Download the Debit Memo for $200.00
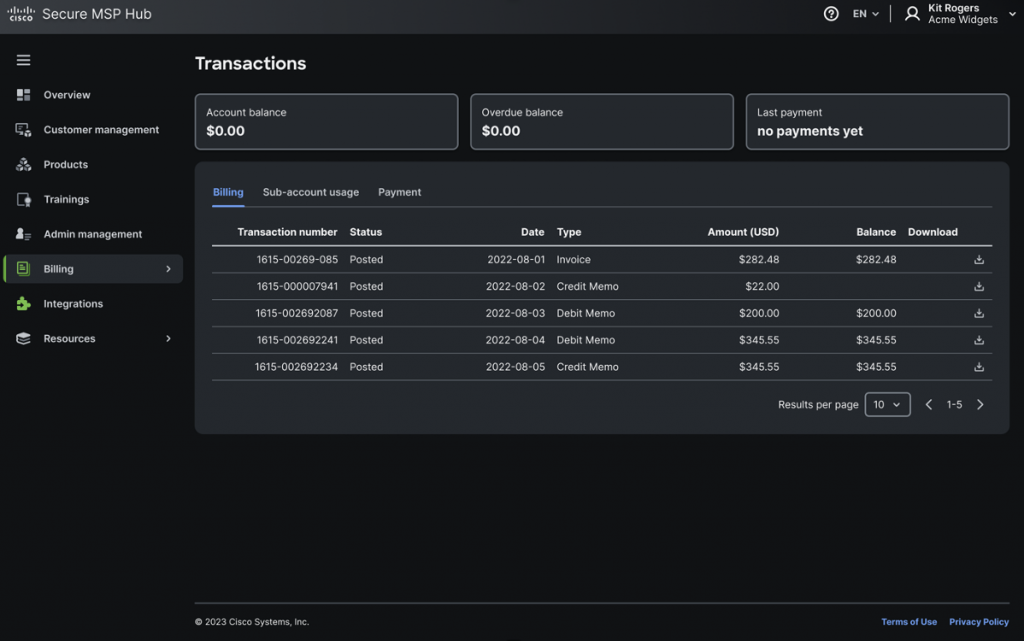Screen dimensions: 1024x641 [979, 314]
